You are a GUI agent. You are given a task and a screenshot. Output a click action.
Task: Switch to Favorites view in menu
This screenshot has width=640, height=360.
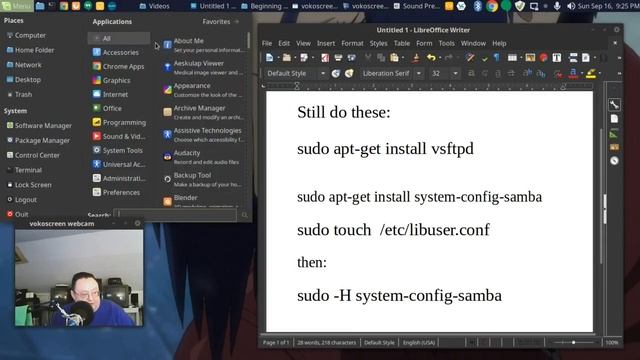click(x=221, y=22)
